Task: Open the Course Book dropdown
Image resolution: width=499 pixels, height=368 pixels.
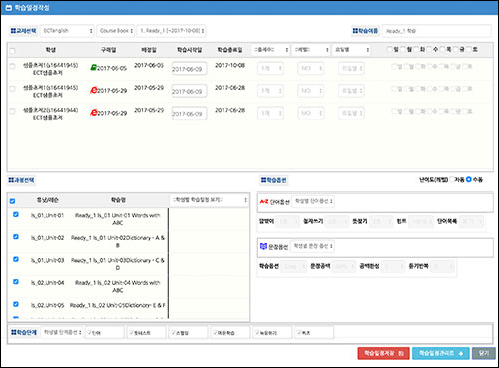Action: 116,31
